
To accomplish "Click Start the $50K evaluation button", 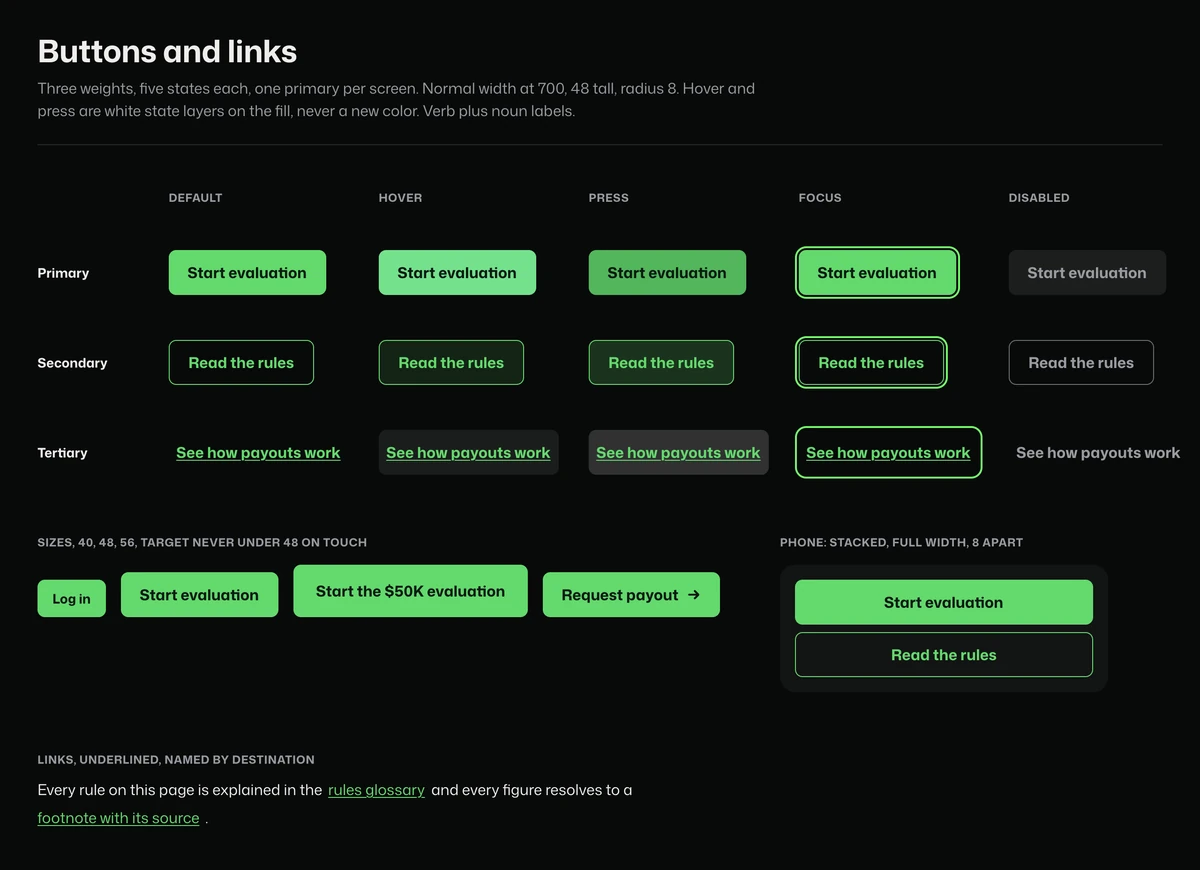I will [x=410, y=591].
